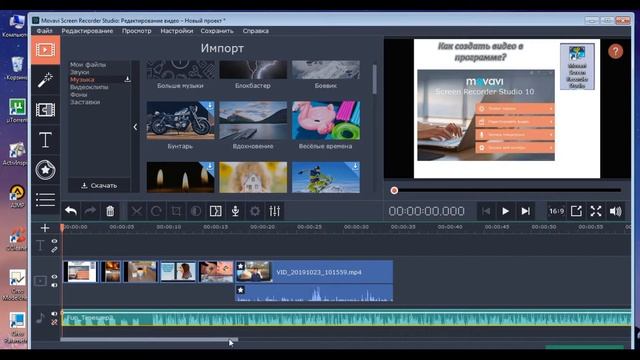Viewport: 640px width, 360px height.
Task: Toggle music track link icon
Action: (54, 322)
